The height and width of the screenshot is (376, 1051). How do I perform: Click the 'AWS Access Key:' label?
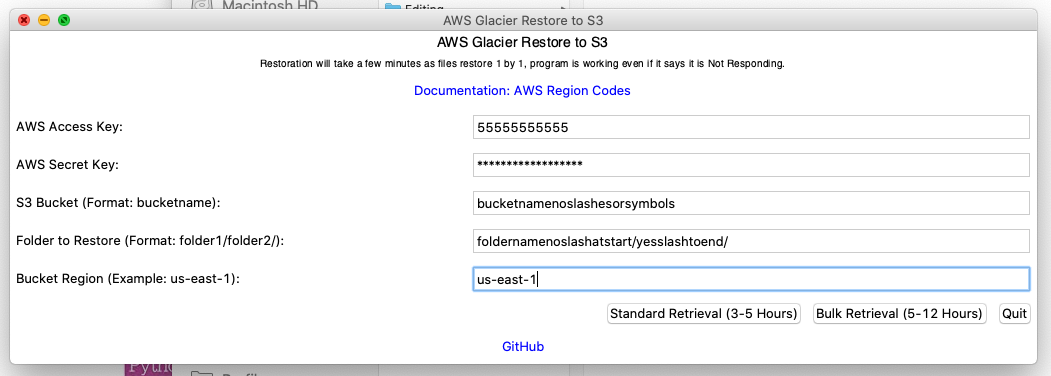tap(69, 127)
